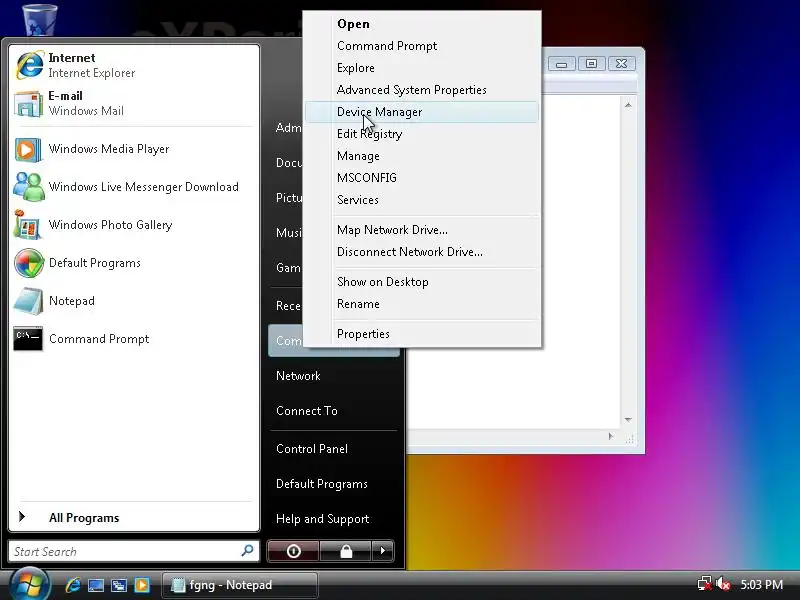The height and width of the screenshot is (600, 800).
Task: Open Default Programs in left Start pane
Action: click(x=134, y=263)
